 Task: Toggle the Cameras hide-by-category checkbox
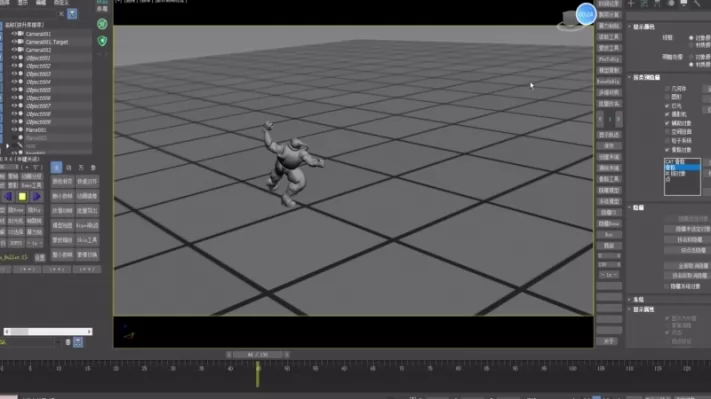(x=667, y=114)
